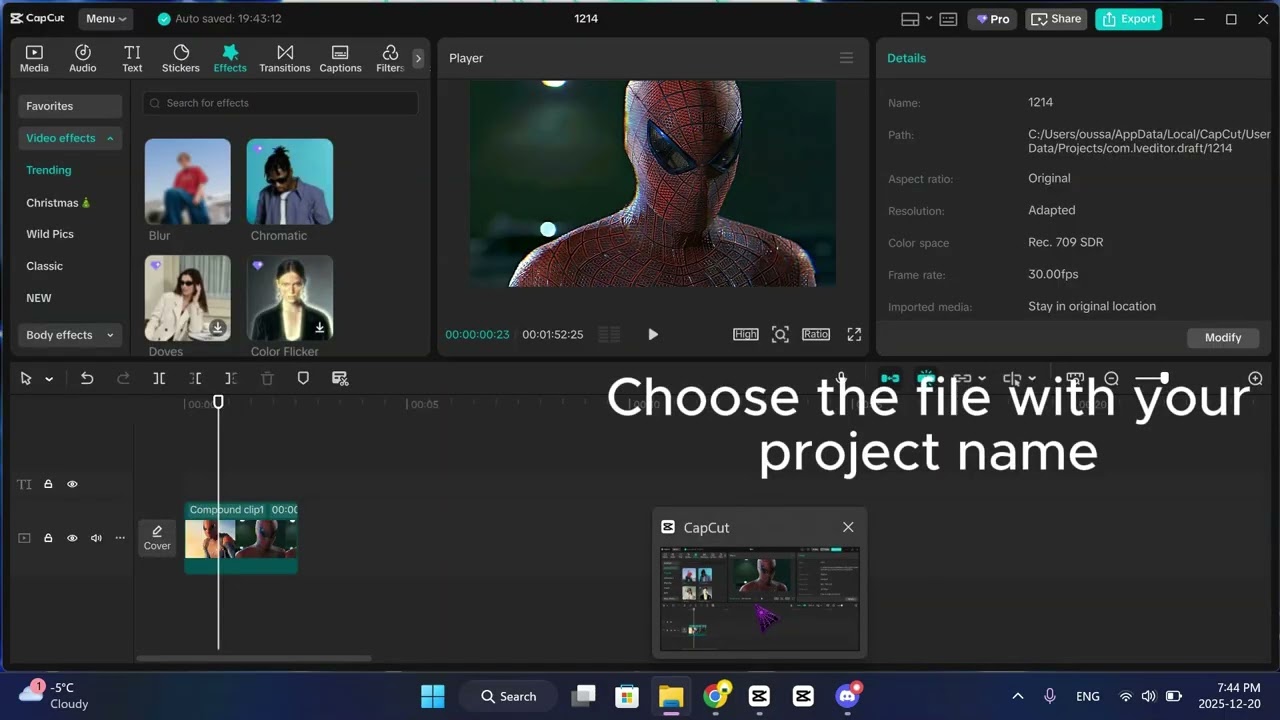Undo the last action

87,379
